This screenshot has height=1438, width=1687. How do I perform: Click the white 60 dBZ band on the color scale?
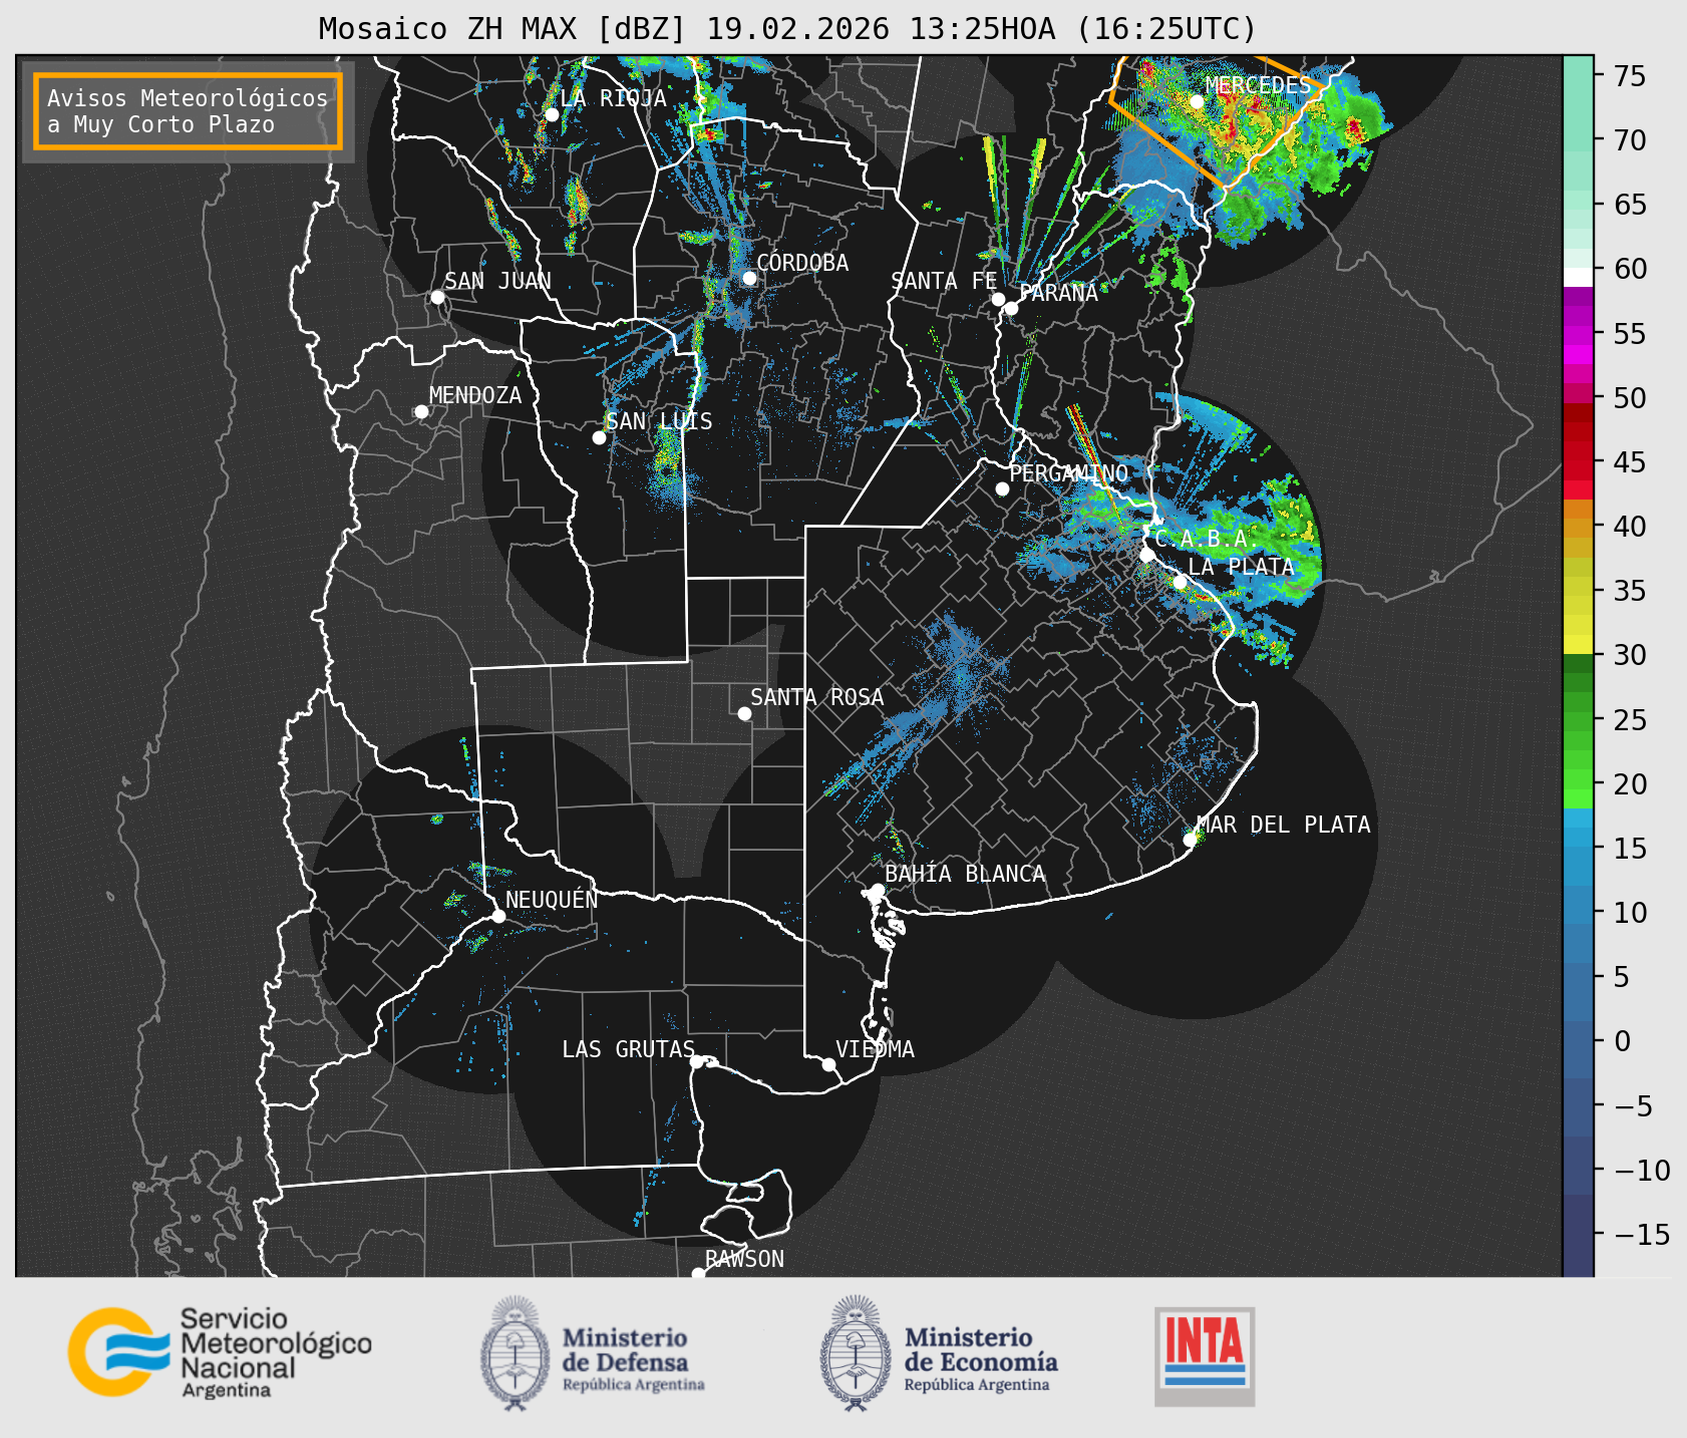[1578, 276]
